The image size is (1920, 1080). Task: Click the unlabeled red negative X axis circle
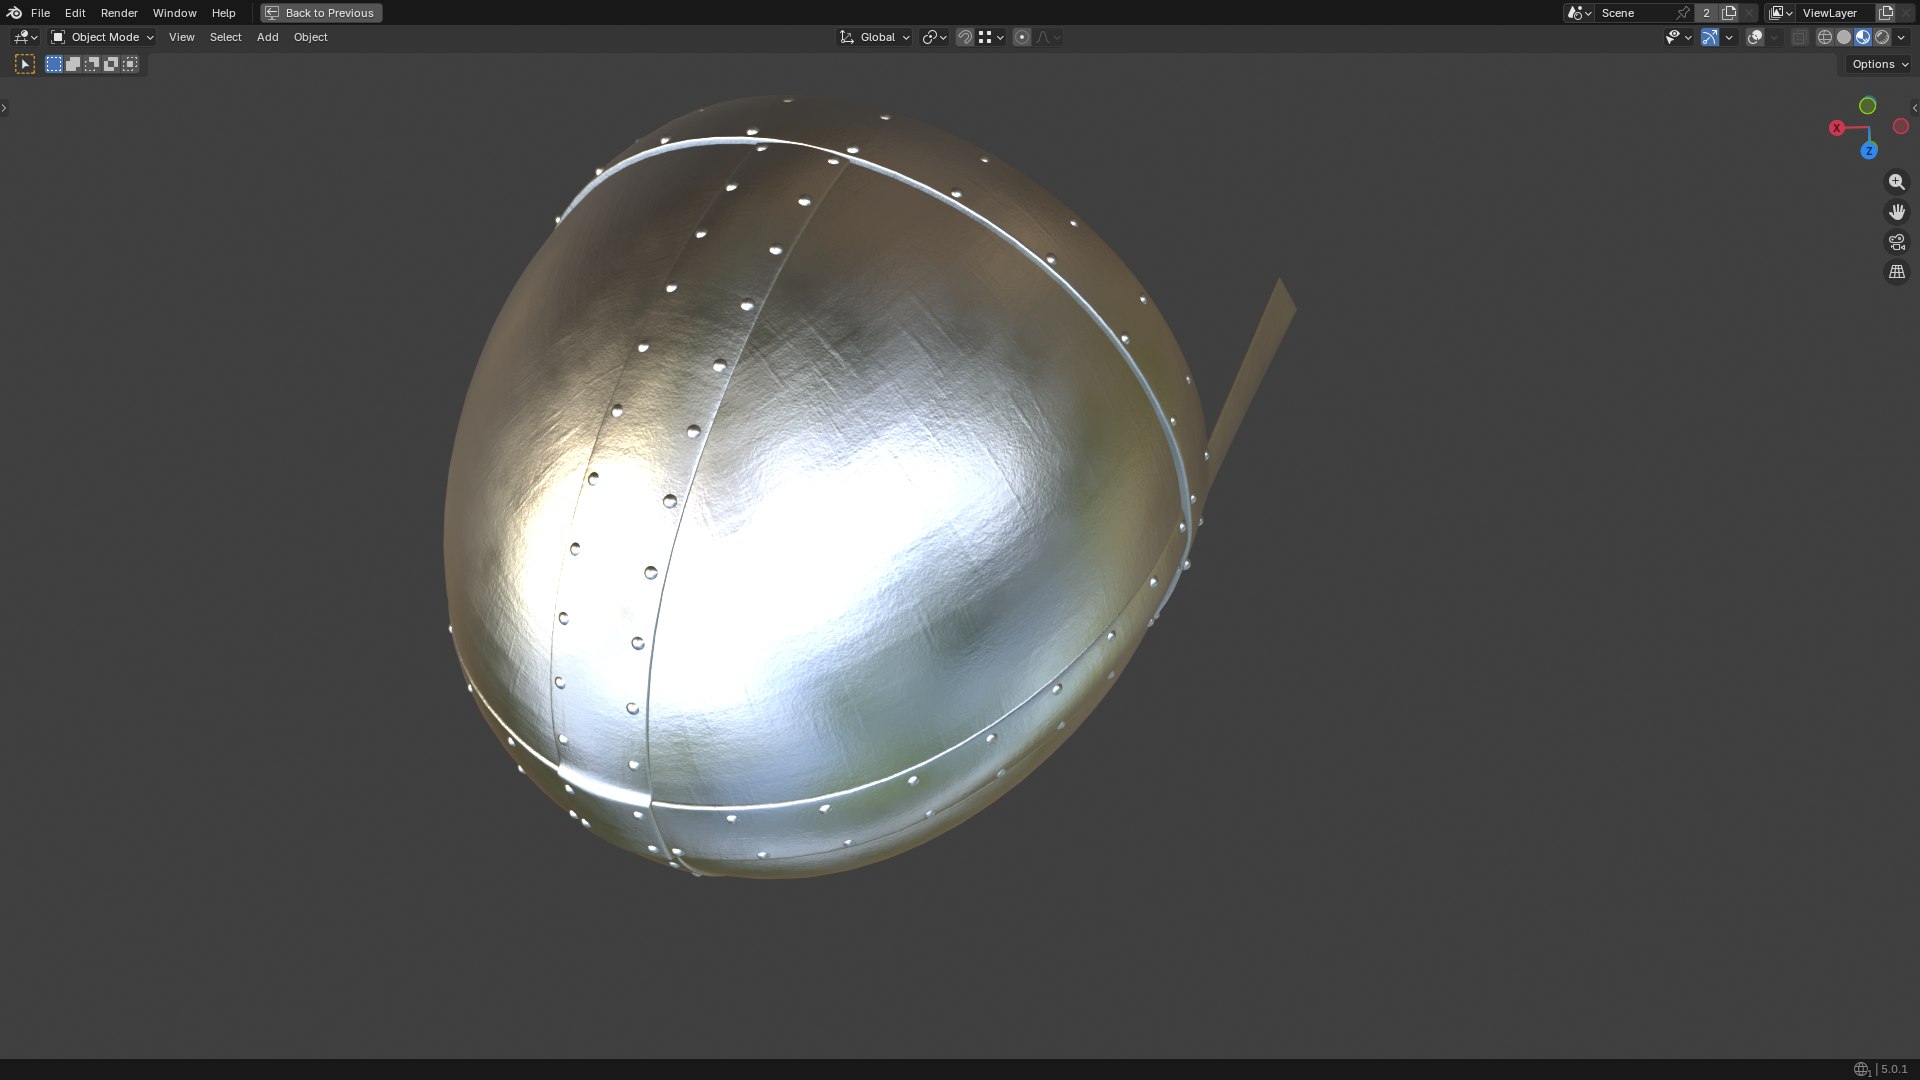pyautogui.click(x=1901, y=127)
